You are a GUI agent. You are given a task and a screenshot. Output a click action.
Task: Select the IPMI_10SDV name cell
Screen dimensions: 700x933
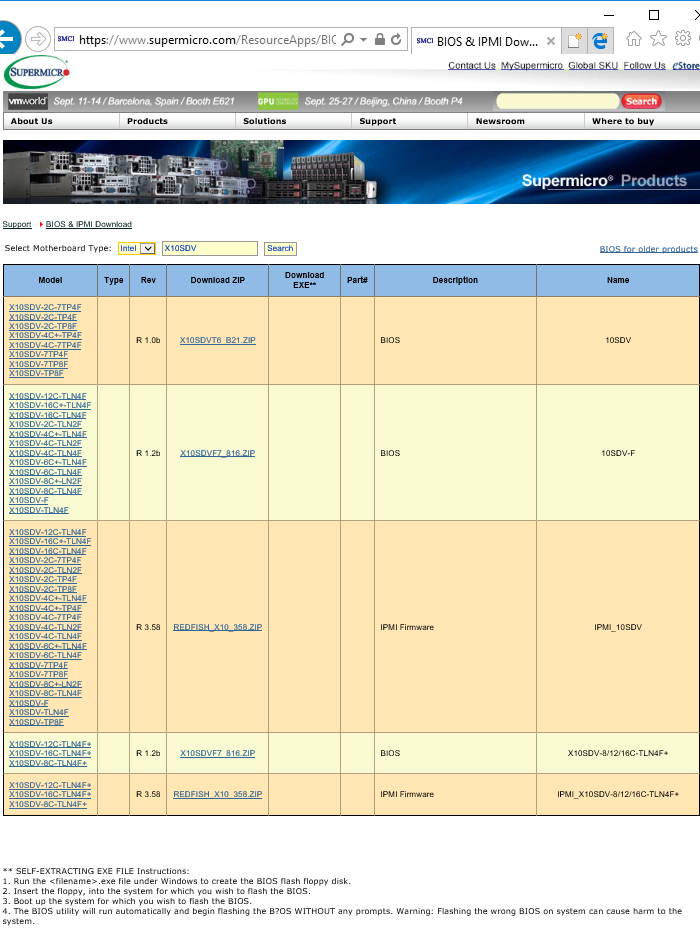pos(618,627)
